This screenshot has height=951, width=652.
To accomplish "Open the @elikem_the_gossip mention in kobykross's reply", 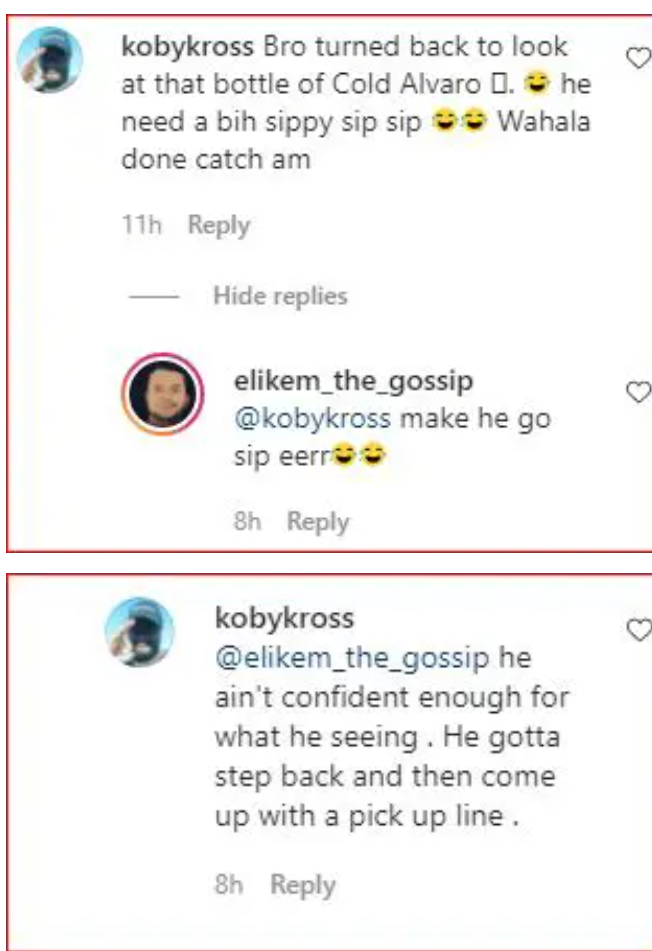I will click(352, 658).
